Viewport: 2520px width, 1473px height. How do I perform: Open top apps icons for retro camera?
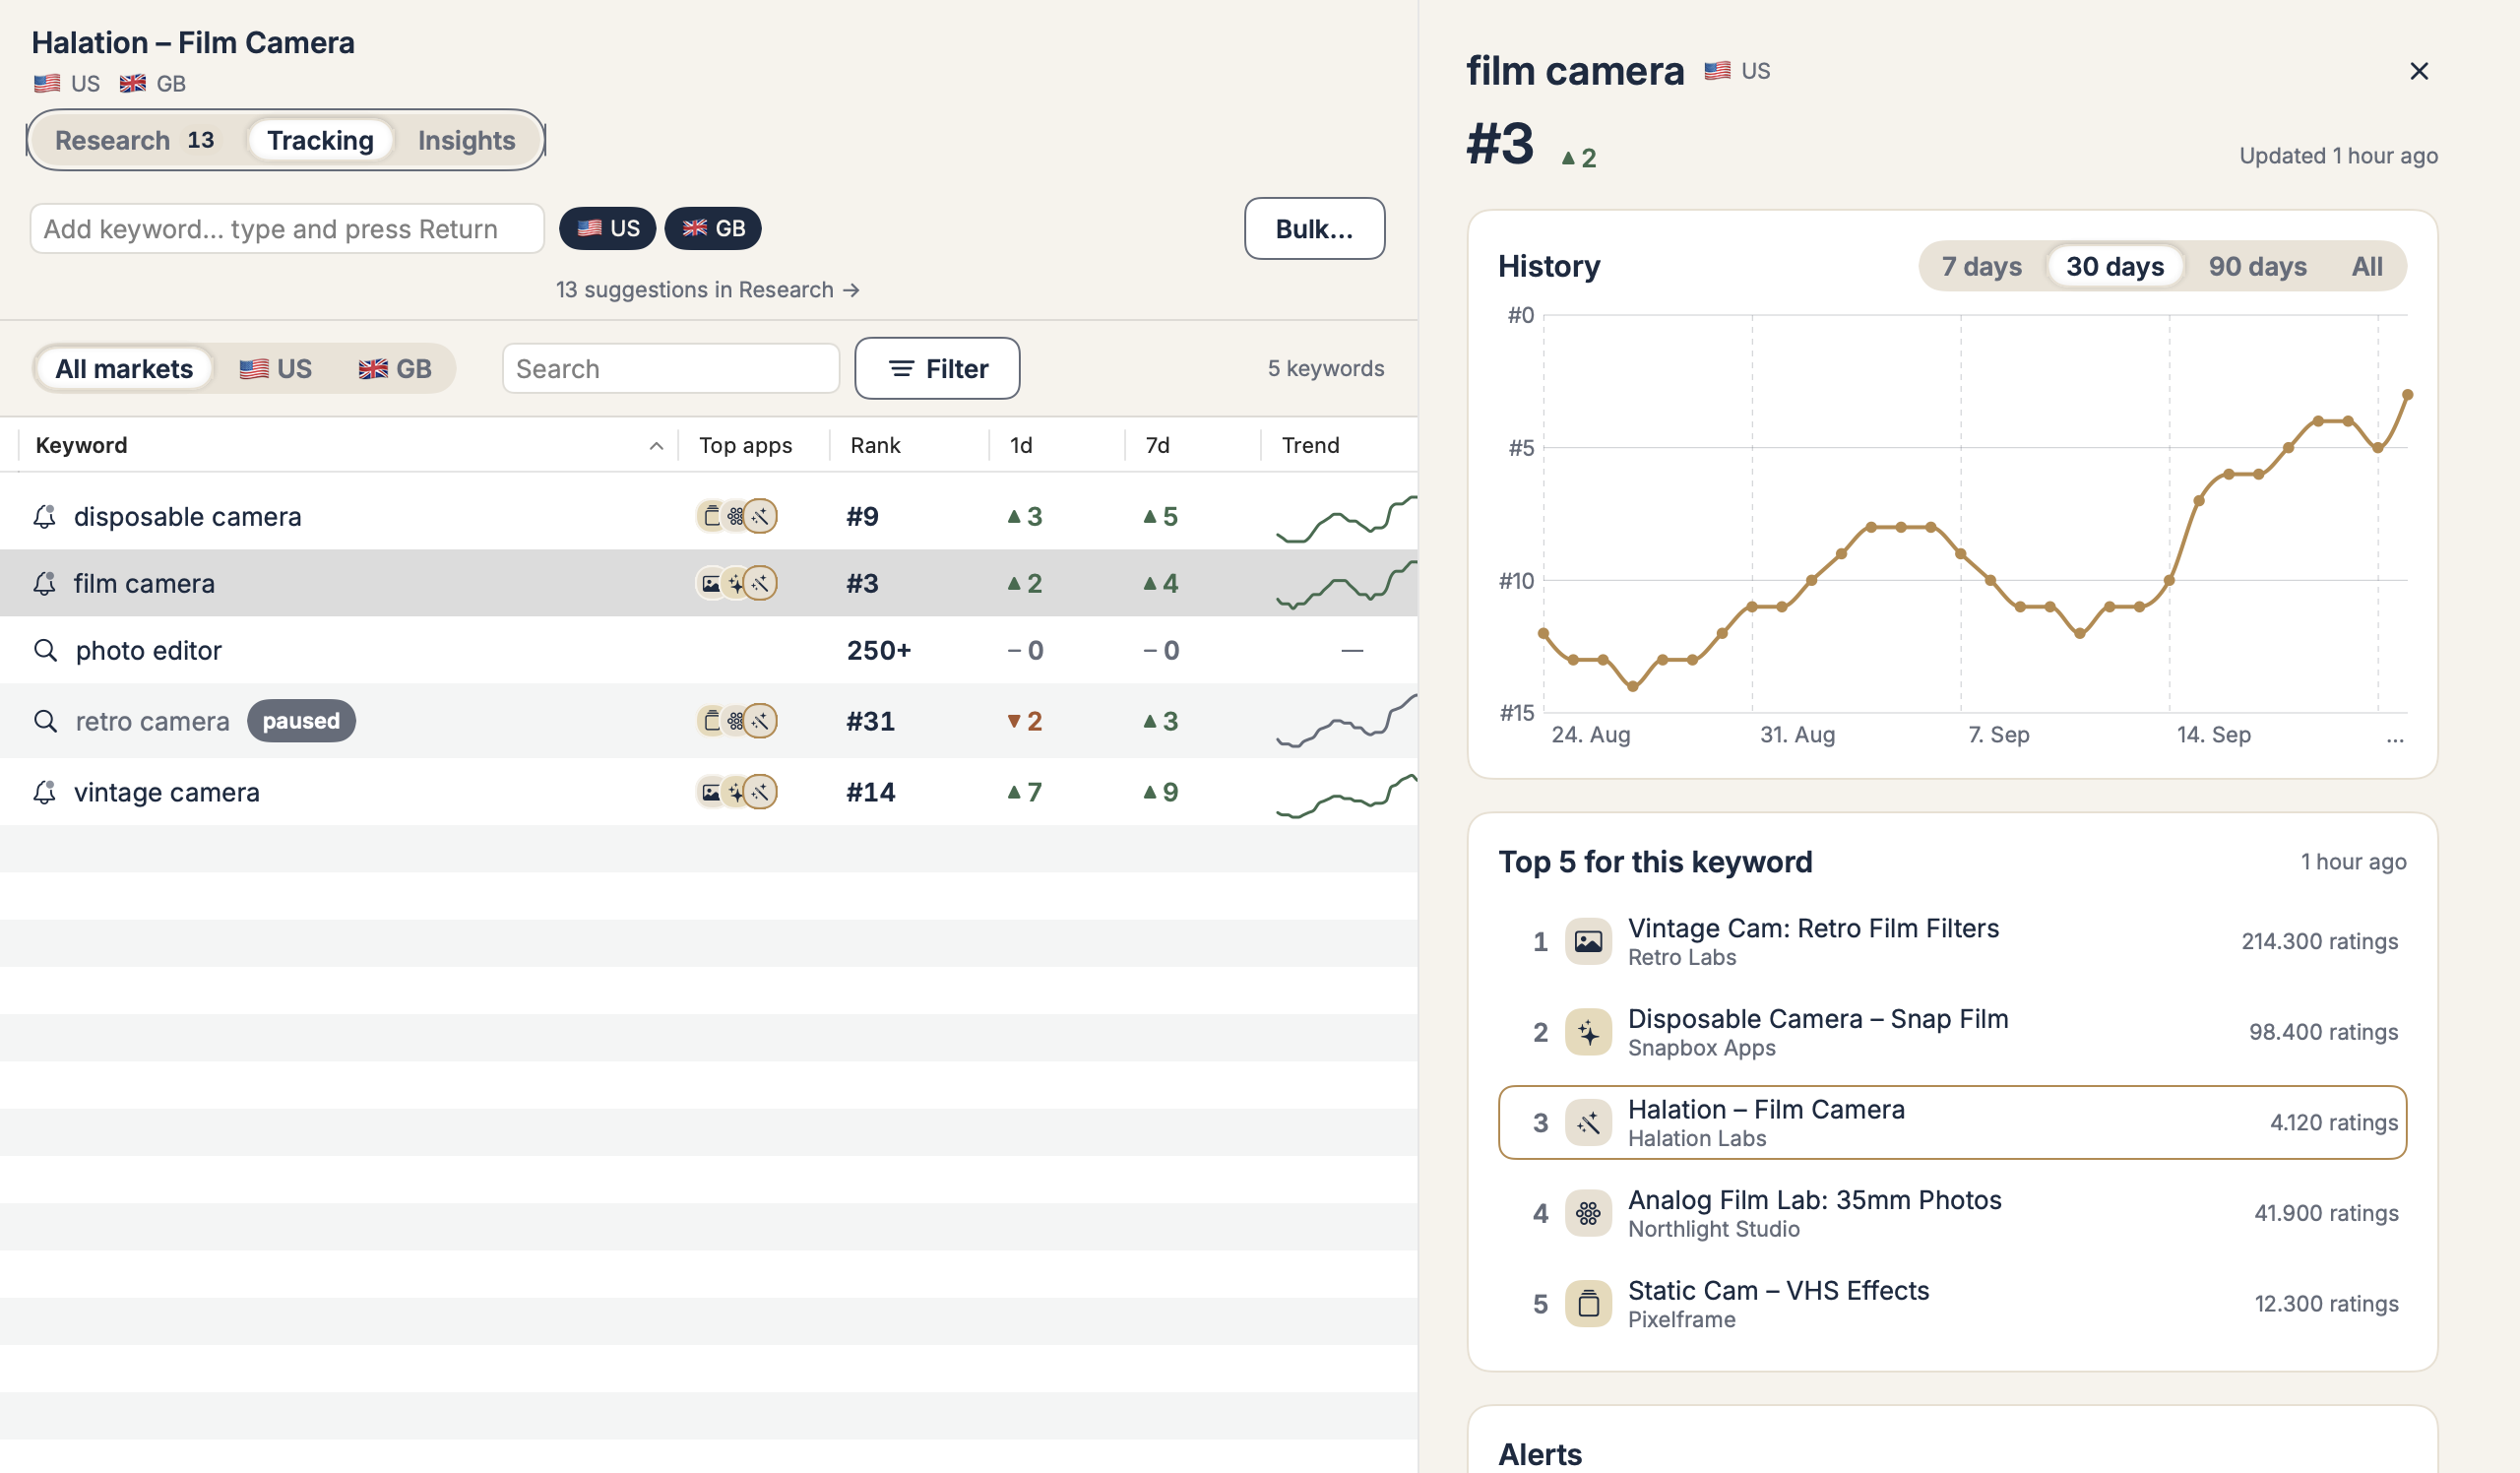[x=736, y=720]
